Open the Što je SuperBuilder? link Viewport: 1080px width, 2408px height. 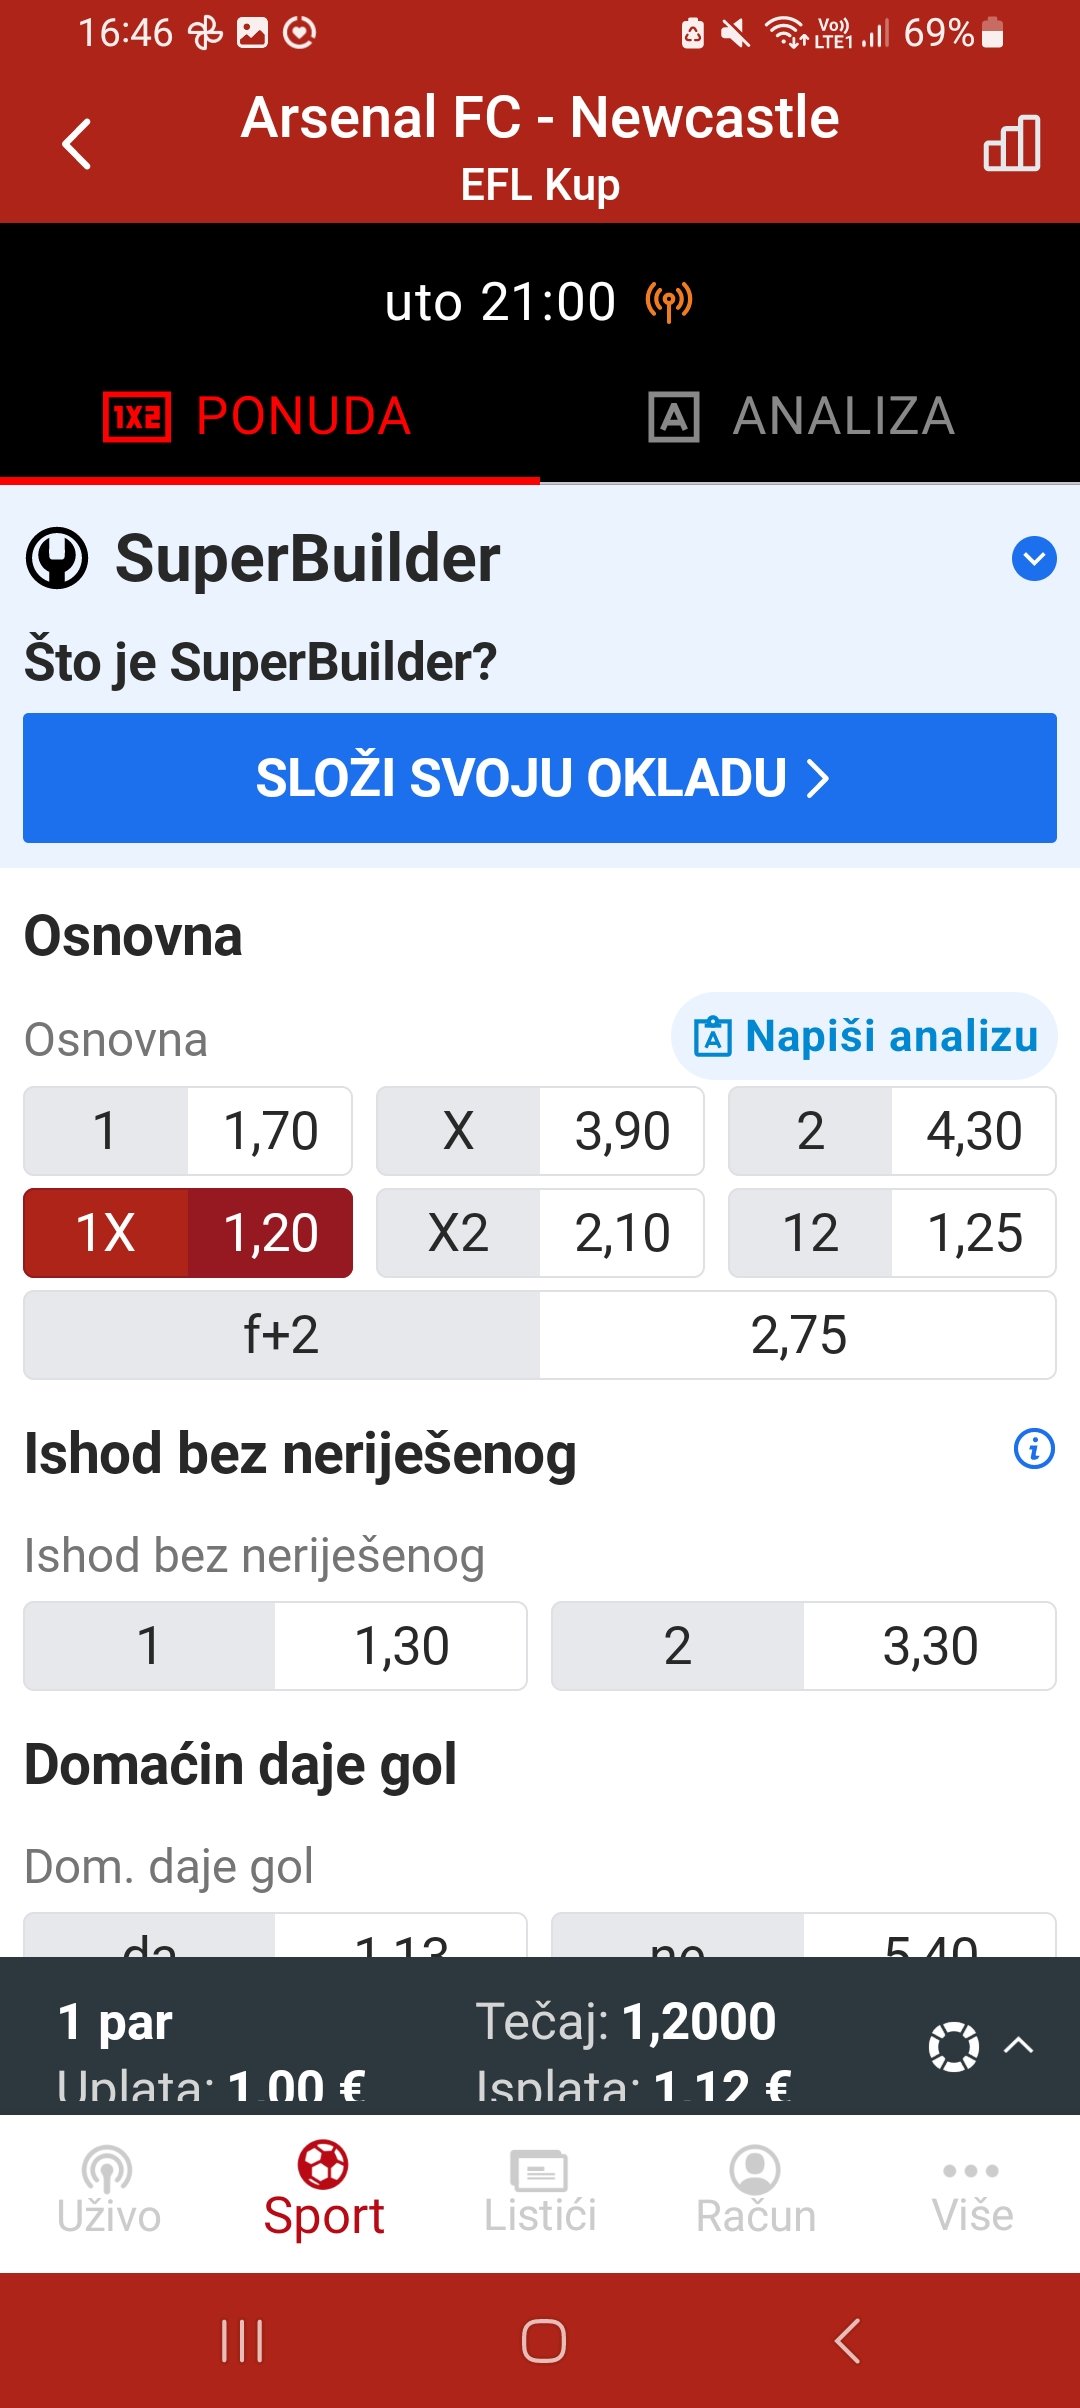[x=260, y=662]
